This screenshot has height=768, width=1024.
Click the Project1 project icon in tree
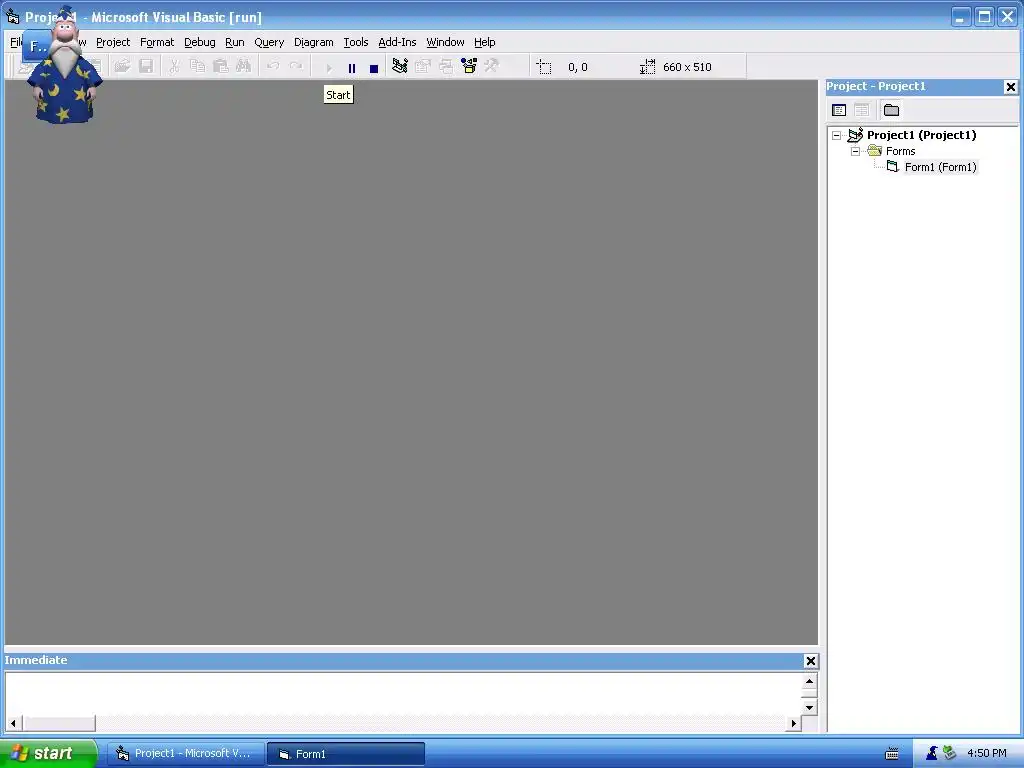coord(856,135)
